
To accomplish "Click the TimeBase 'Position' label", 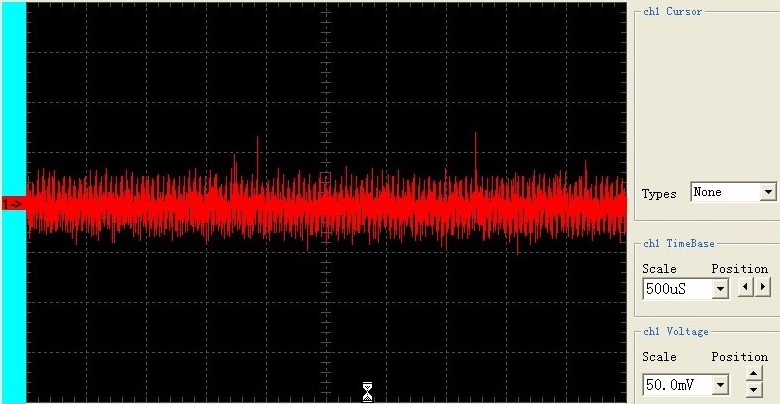I will pyautogui.click(x=740, y=269).
